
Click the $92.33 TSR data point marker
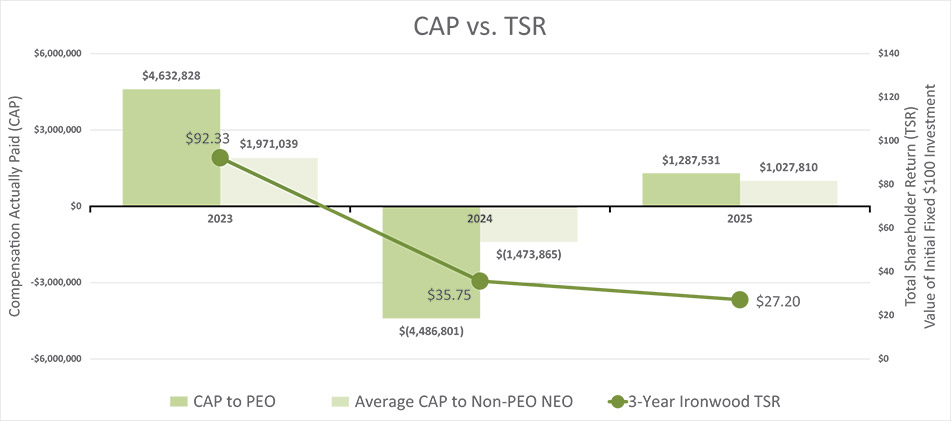point(220,157)
